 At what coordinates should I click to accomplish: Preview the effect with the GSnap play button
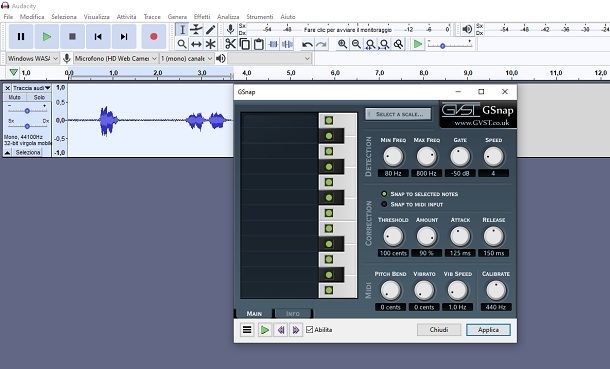265,330
